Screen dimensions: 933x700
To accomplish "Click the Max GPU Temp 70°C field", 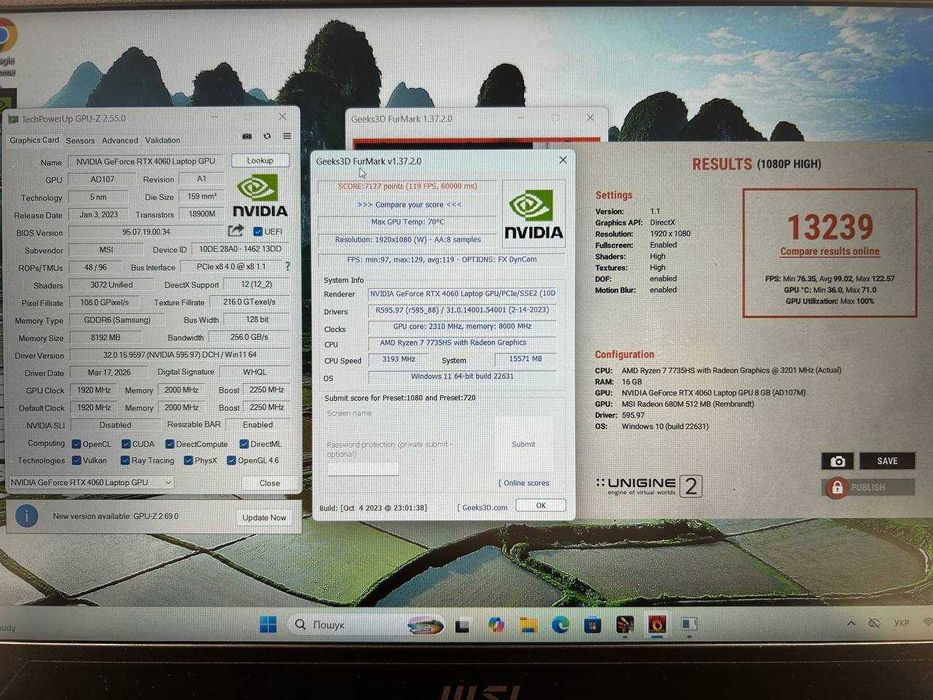I will click(x=408, y=222).
